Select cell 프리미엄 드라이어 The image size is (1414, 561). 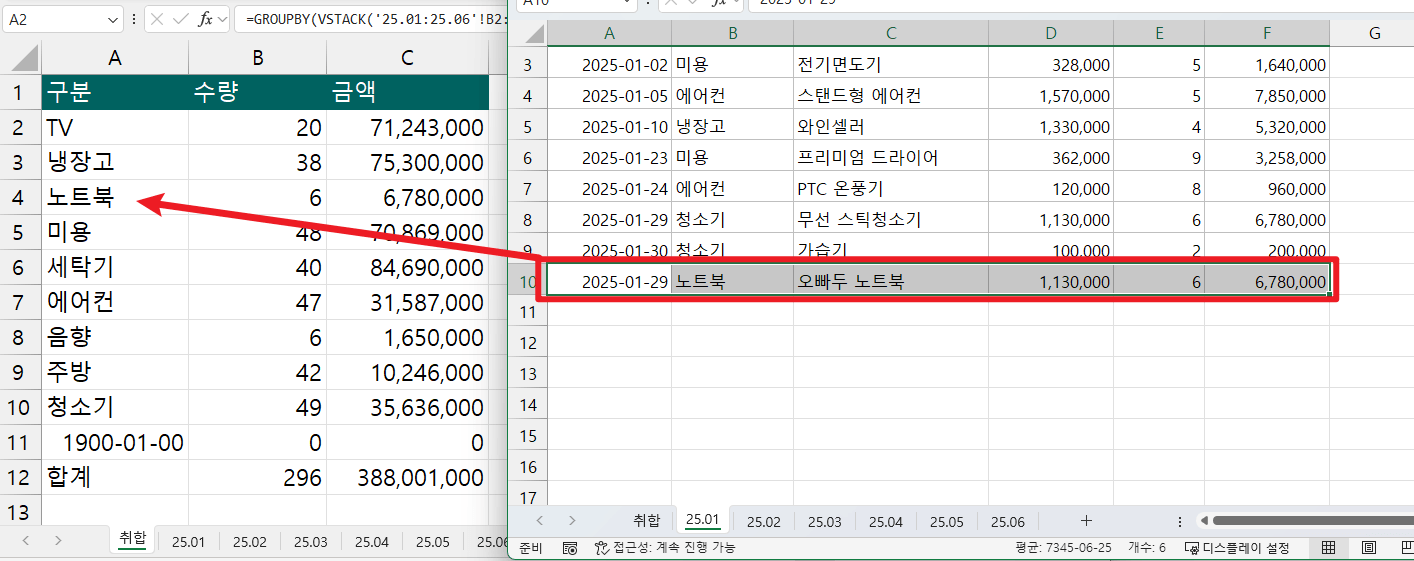pyautogui.click(x=891, y=158)
